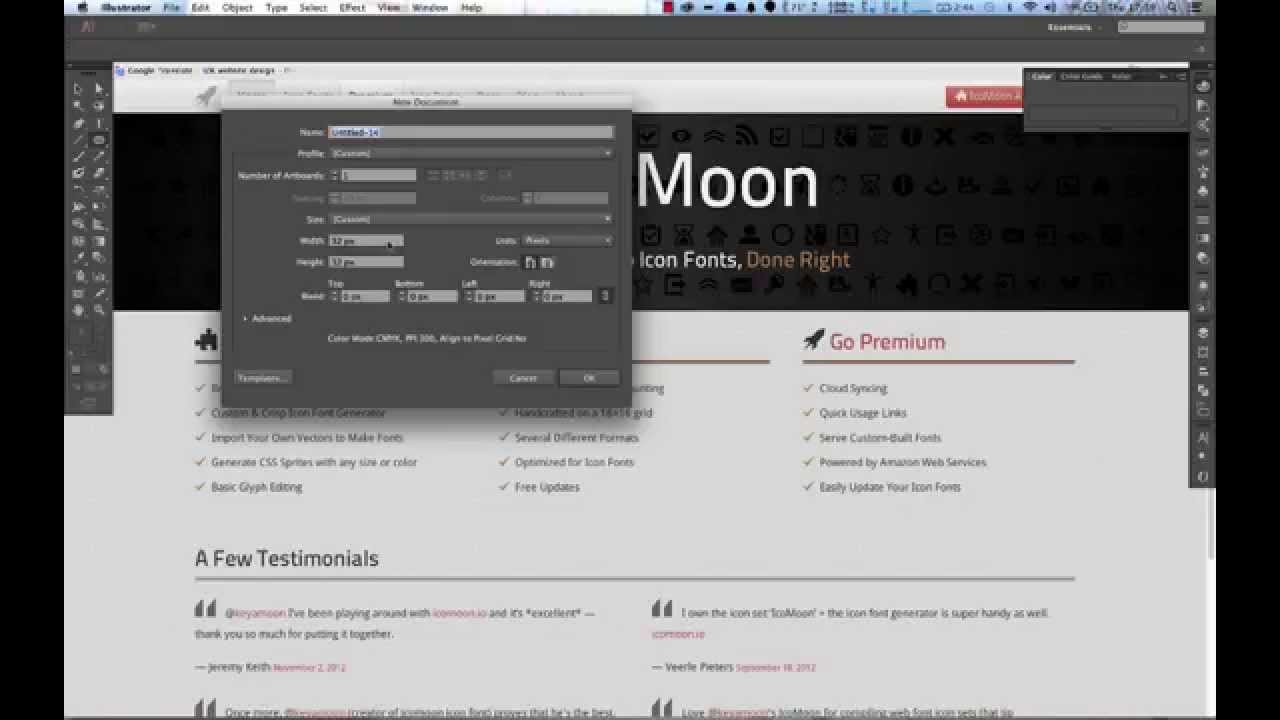Open the Effect menu

(x=352, y=7)
